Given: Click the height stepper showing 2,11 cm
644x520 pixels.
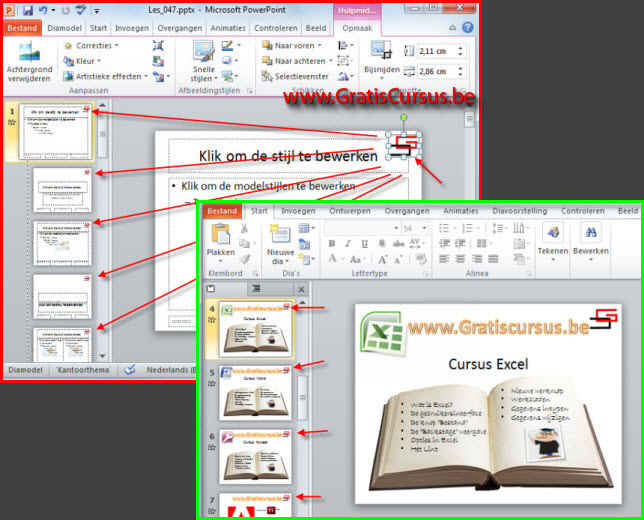Looking at the screenshot, I should tap(460, 51).
